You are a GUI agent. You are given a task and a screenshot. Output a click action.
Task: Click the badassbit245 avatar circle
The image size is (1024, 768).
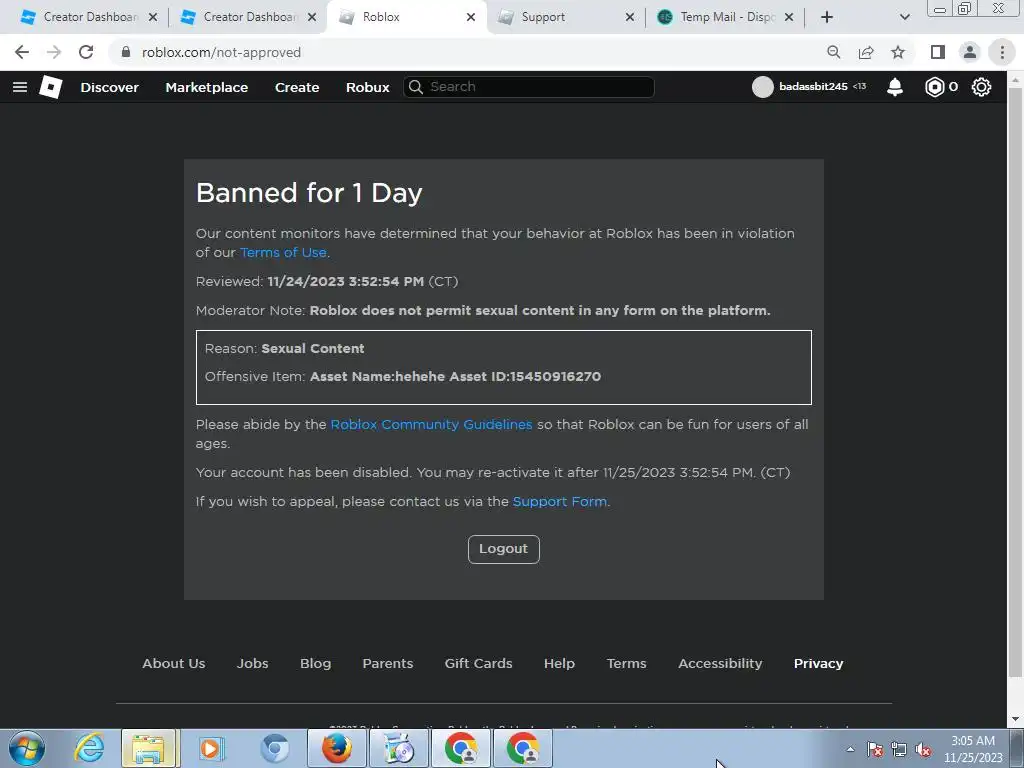click(762, 87)
